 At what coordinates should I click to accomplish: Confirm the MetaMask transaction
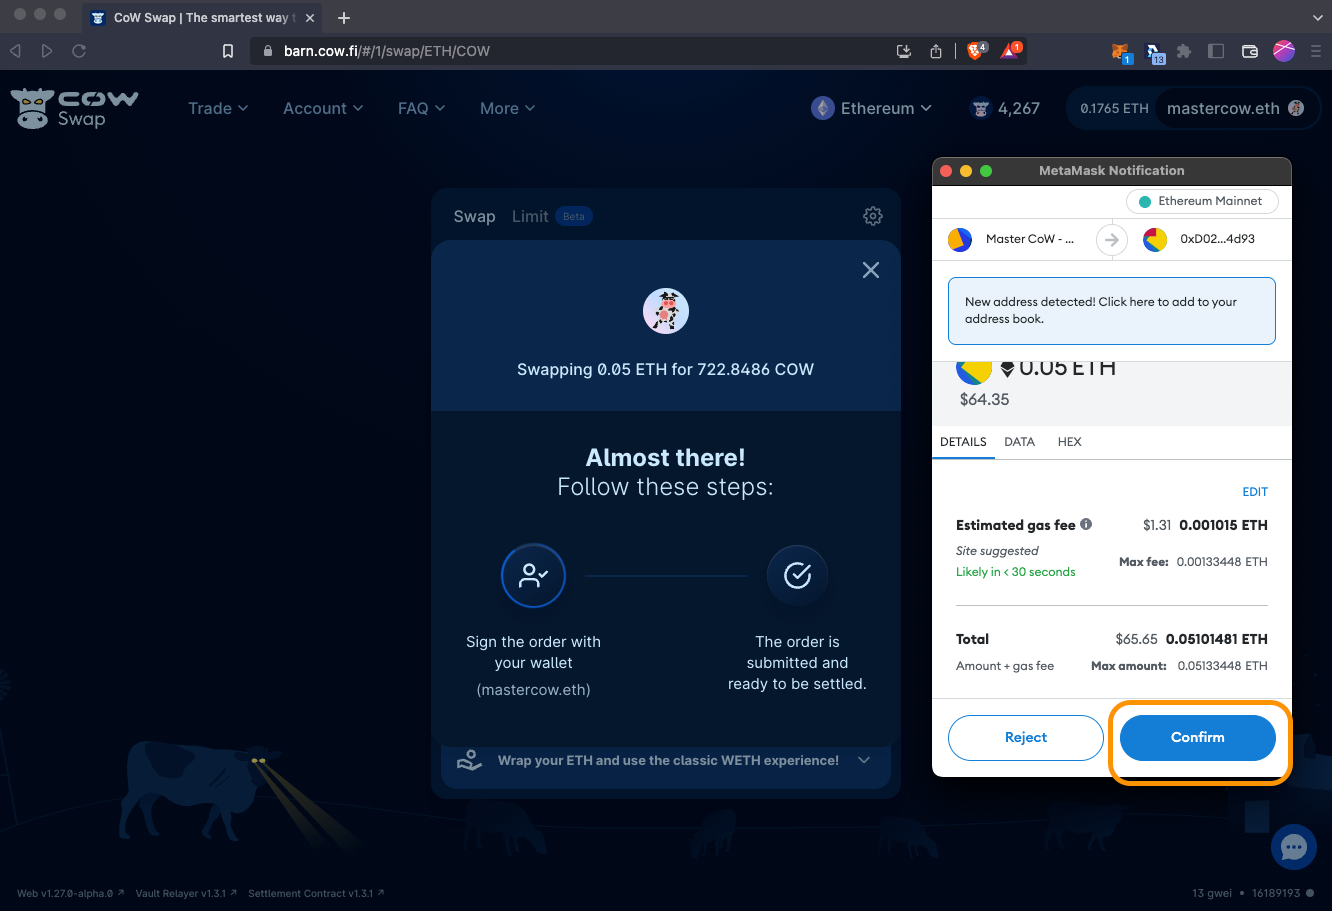pyautogui.click(x=1197, y=737)
